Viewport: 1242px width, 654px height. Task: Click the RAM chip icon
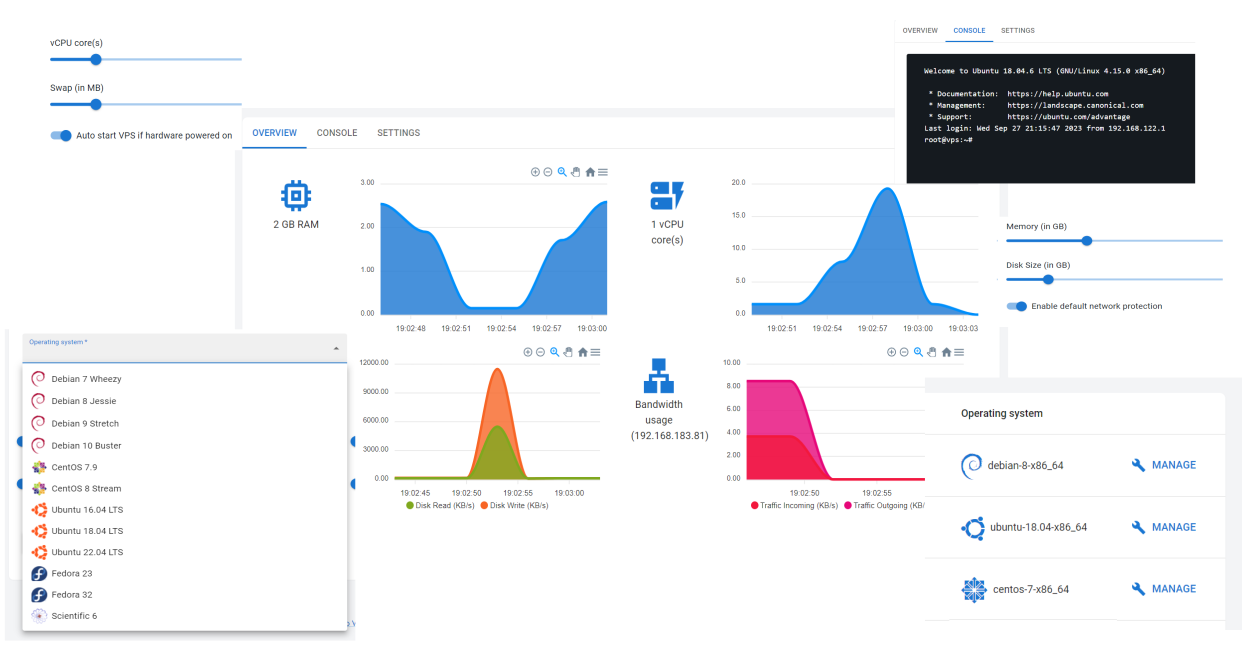click(x=296, y=196)
